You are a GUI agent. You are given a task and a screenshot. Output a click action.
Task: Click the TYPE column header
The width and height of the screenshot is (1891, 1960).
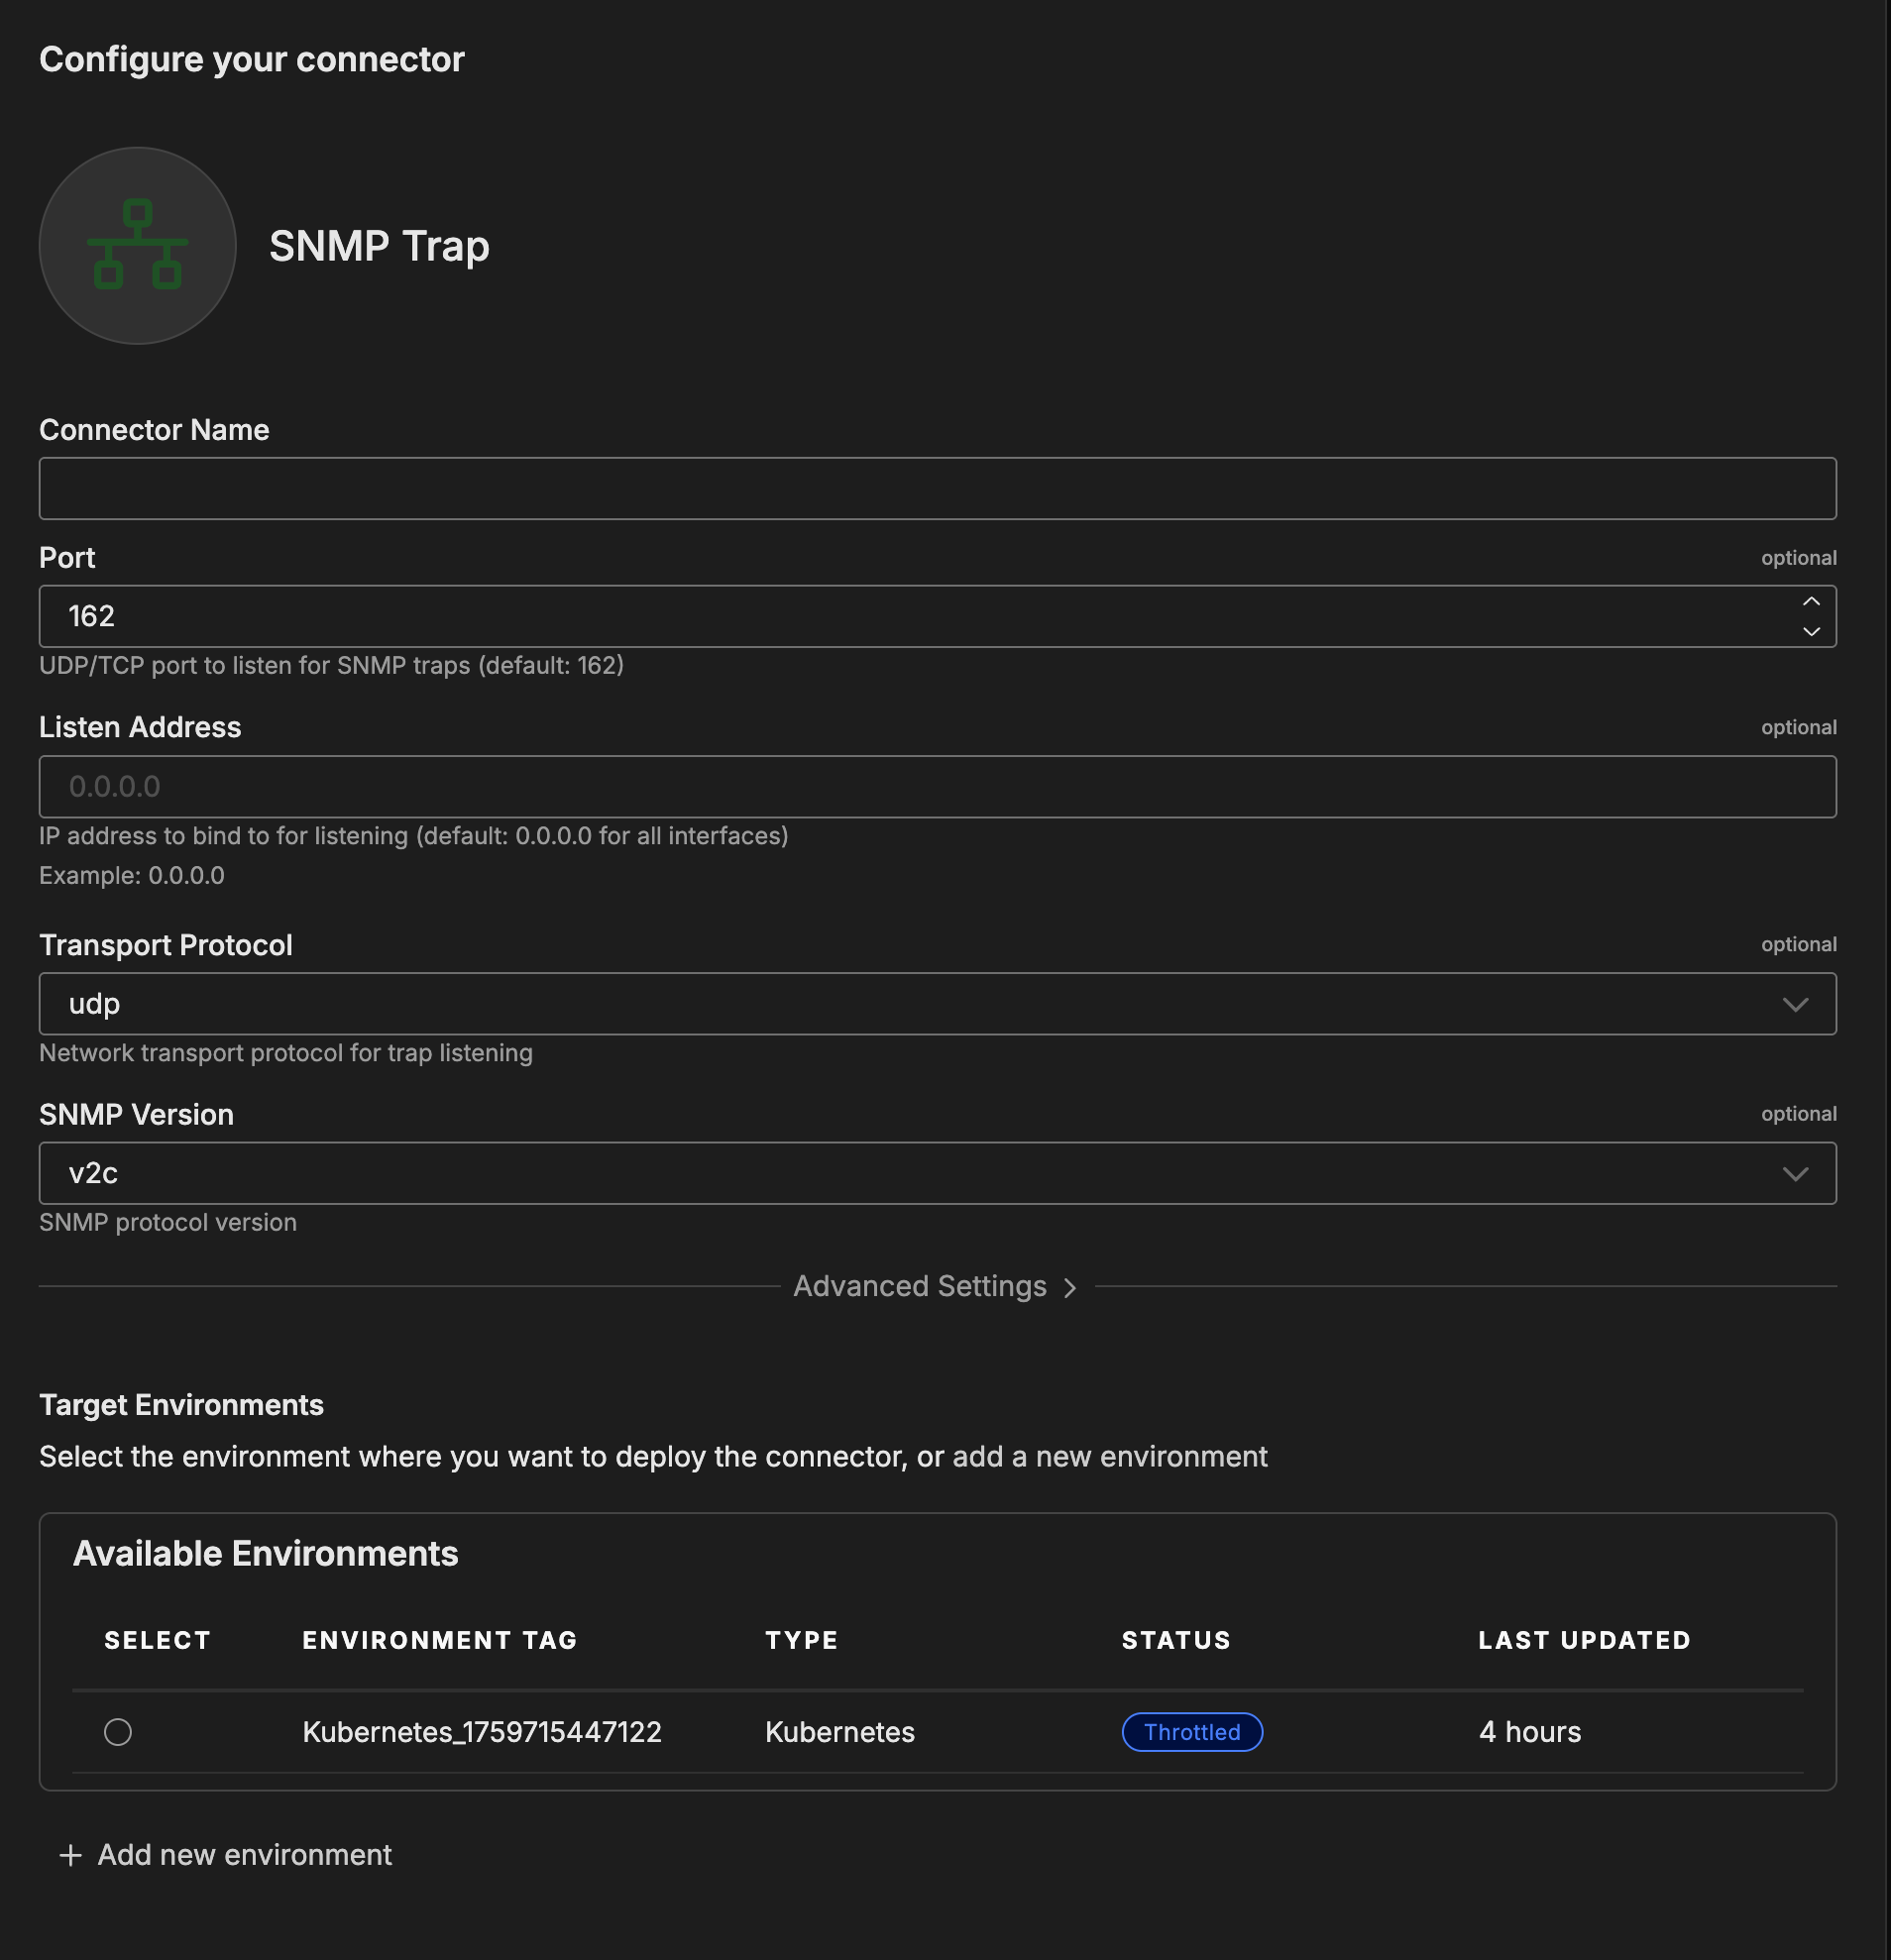[801, 1640]
